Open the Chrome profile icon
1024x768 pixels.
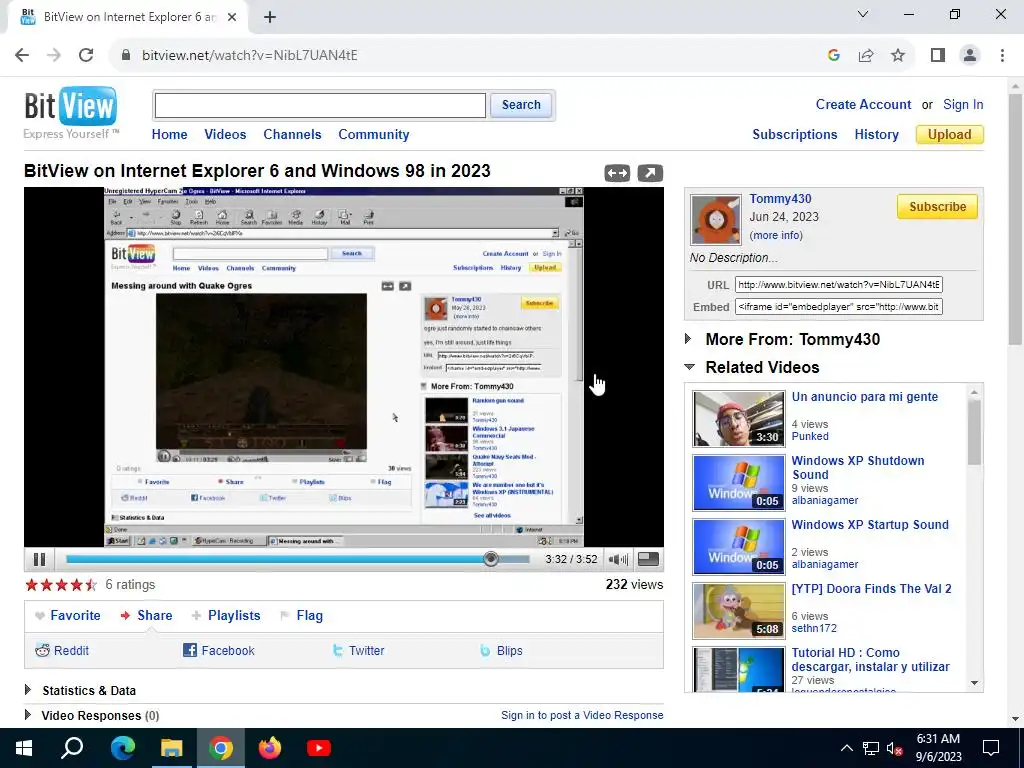[970, 56]
